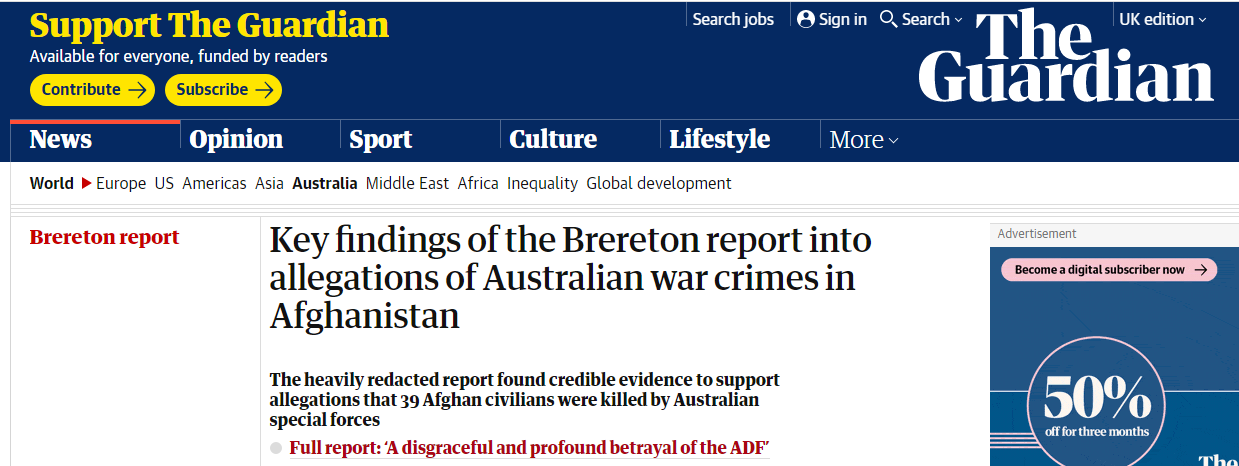Open the Search dropdown chevron

point(958,20)
